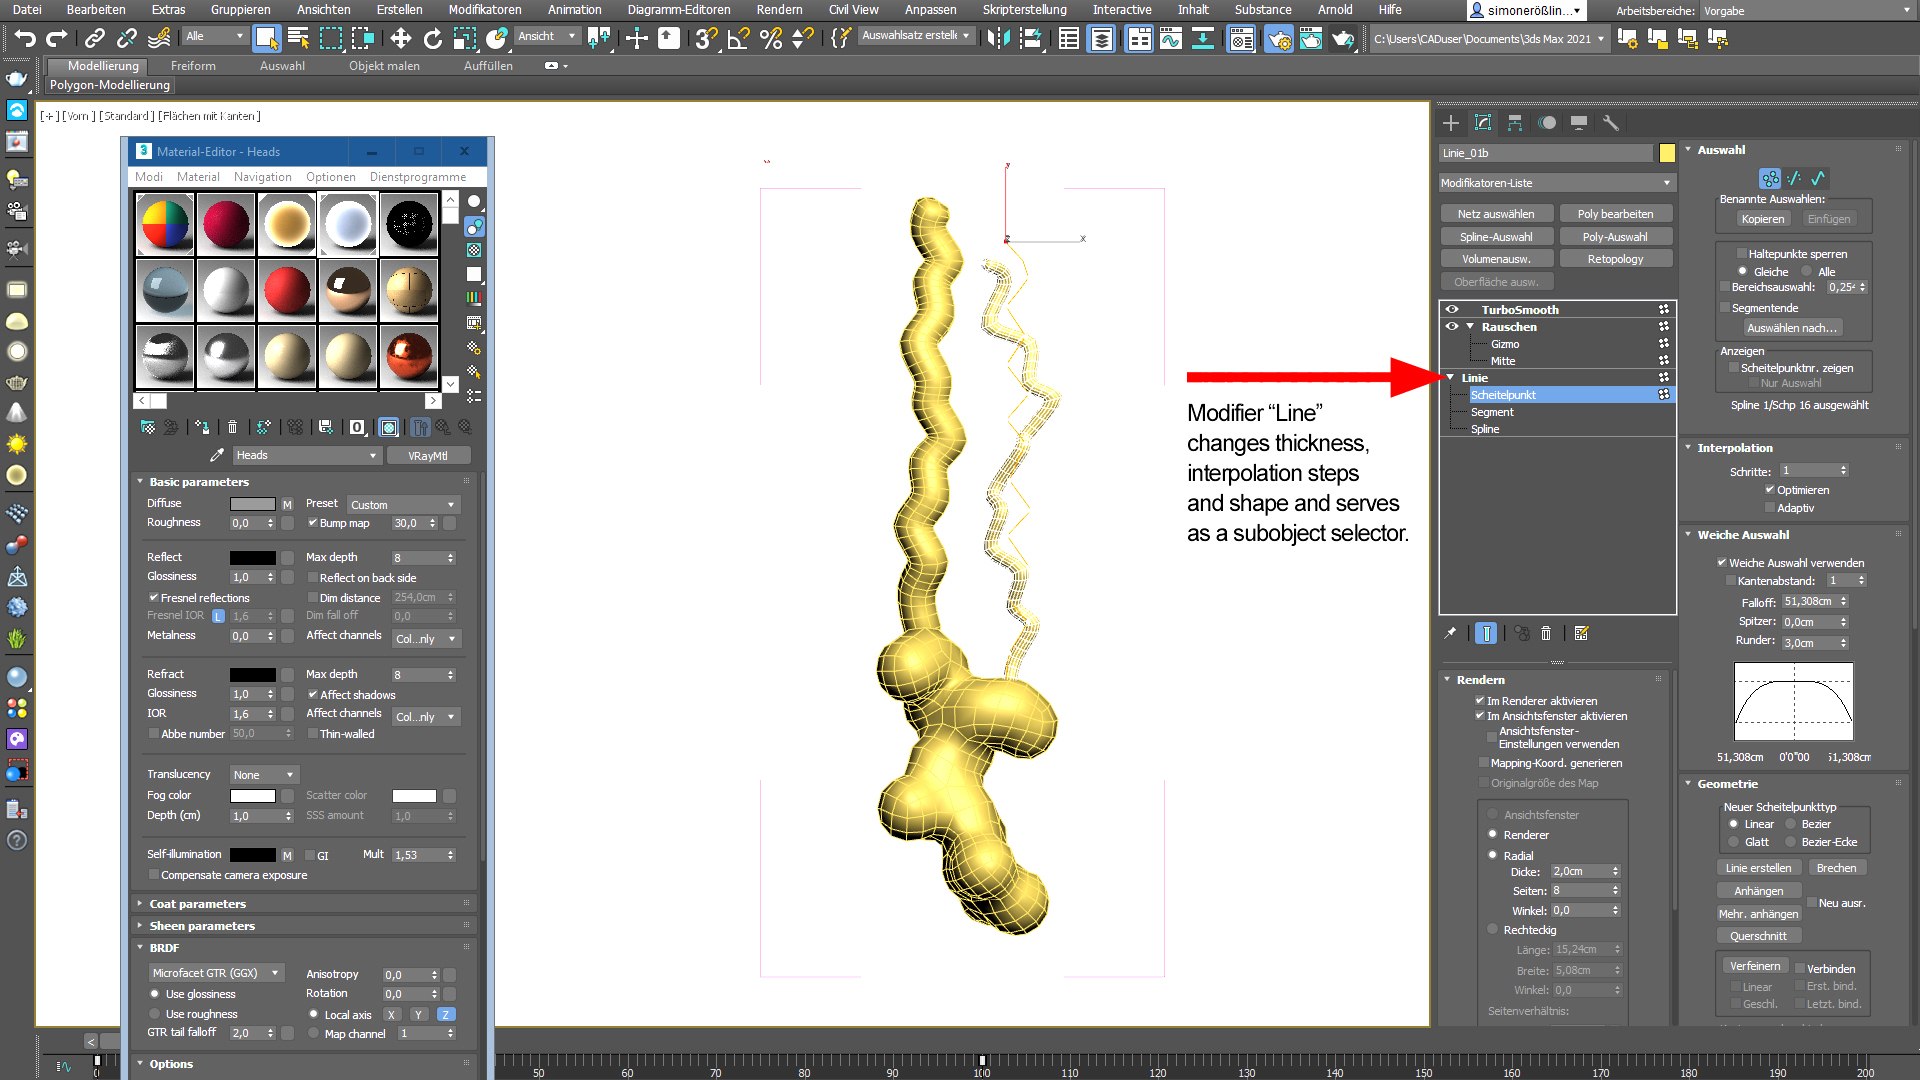Viewport: 1920px width, 1080px height.
Task: Toggle the Optimieren checkbox
Action: coord(1770,490)
